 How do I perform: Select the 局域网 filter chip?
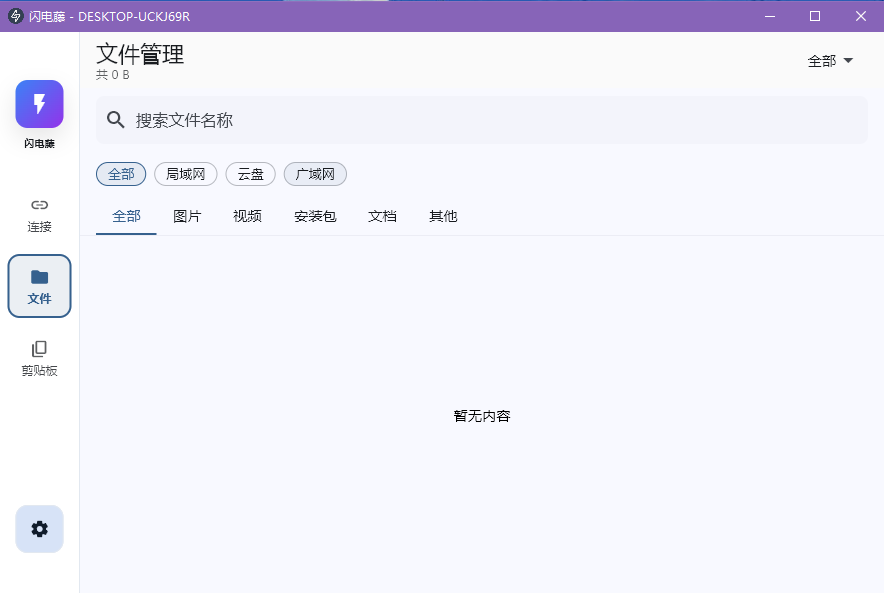pos(185,174)
